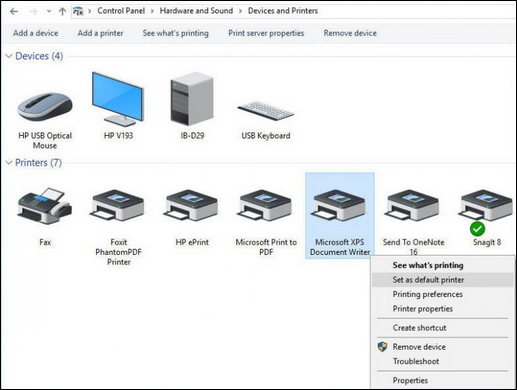This screenshot has height=390, width=517.
Task: Select the Fax printer icon
Action: [44, 206]
